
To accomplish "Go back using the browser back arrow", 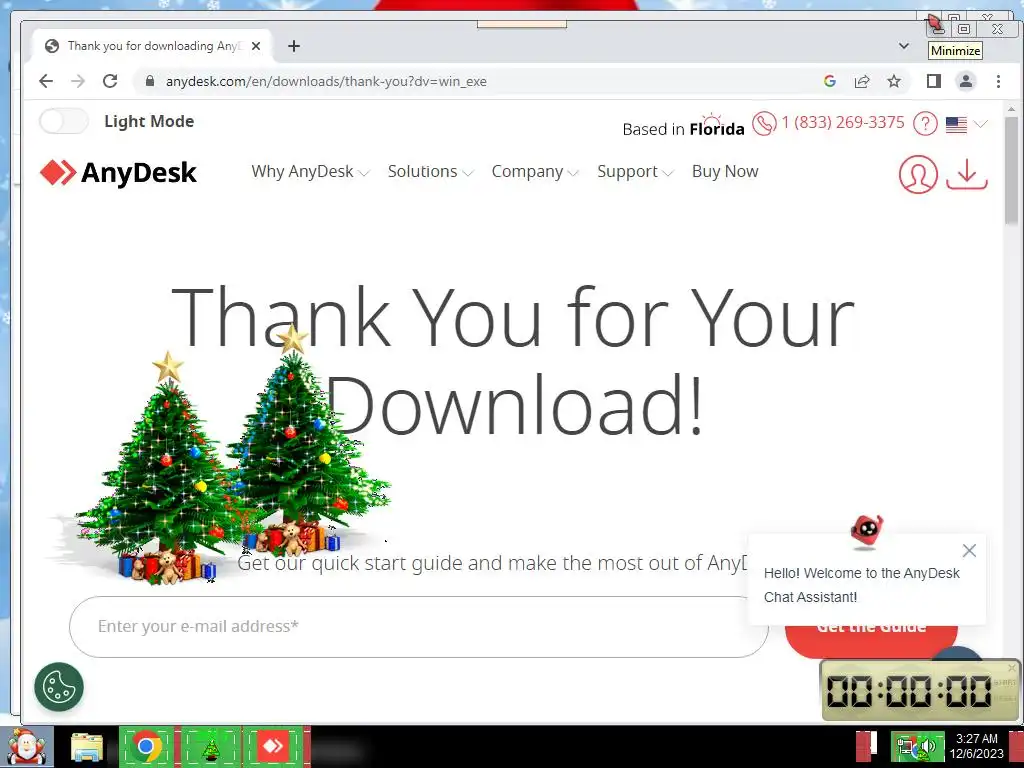I will pos(46,81).
